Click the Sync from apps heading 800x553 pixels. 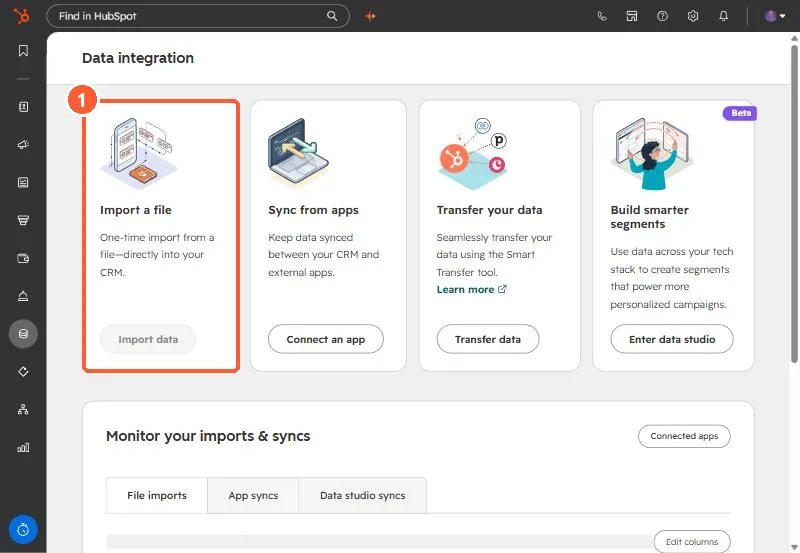(313, 210)
